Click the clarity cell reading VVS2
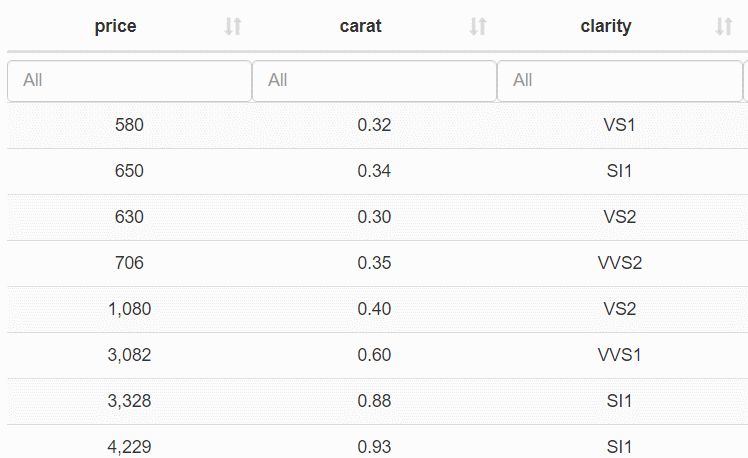The image size is (748, 458). (x=619, y=263)
